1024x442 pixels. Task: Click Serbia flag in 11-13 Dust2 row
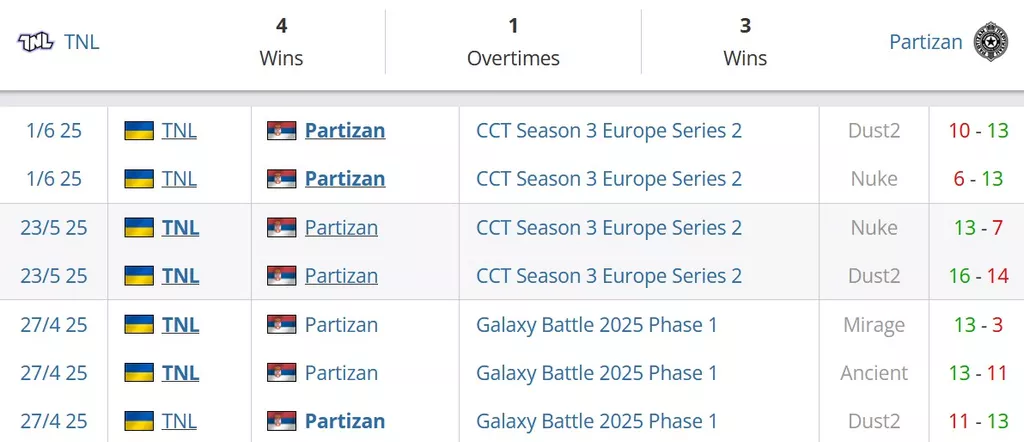281,421
